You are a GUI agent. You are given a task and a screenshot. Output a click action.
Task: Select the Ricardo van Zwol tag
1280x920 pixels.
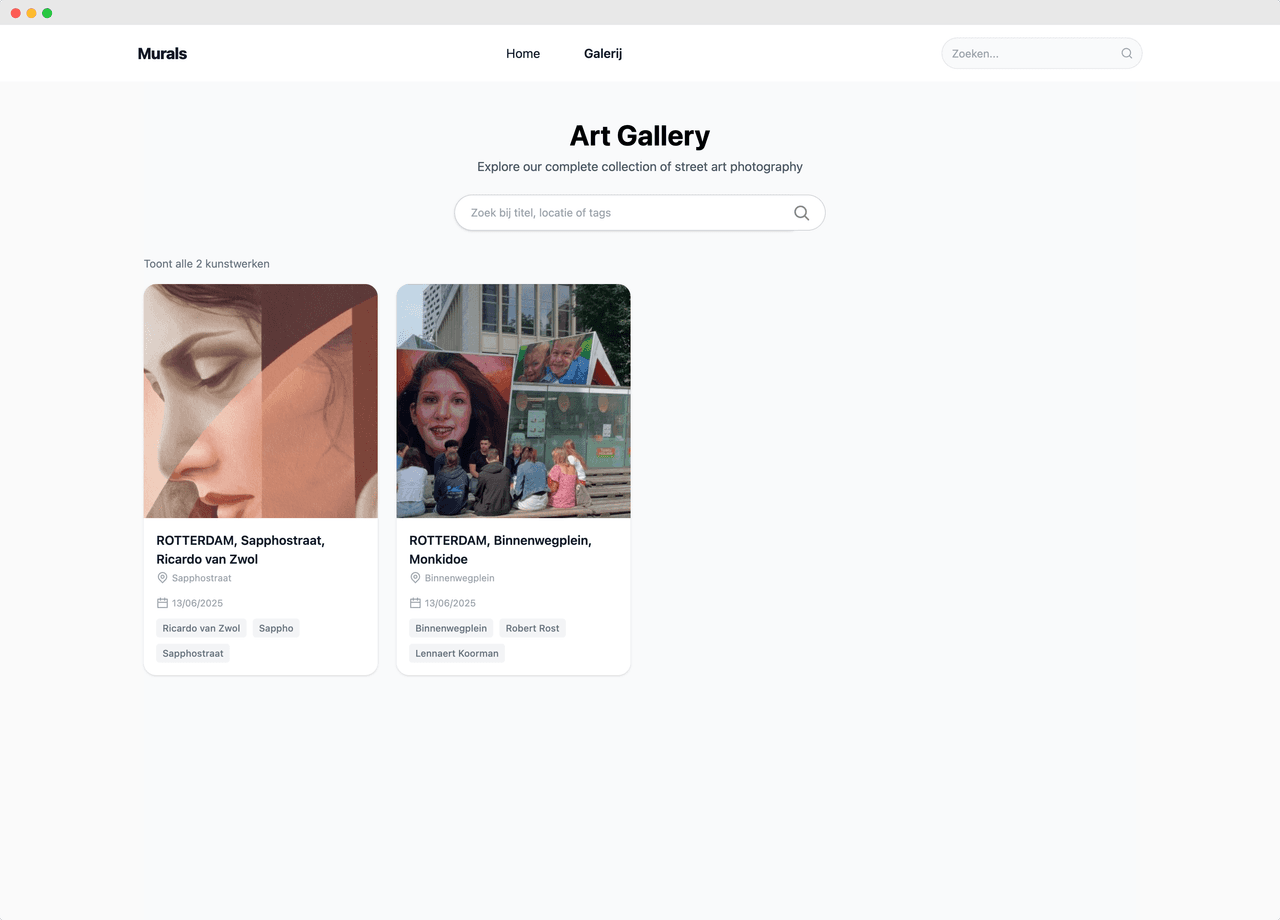click(x=201, y=628)
